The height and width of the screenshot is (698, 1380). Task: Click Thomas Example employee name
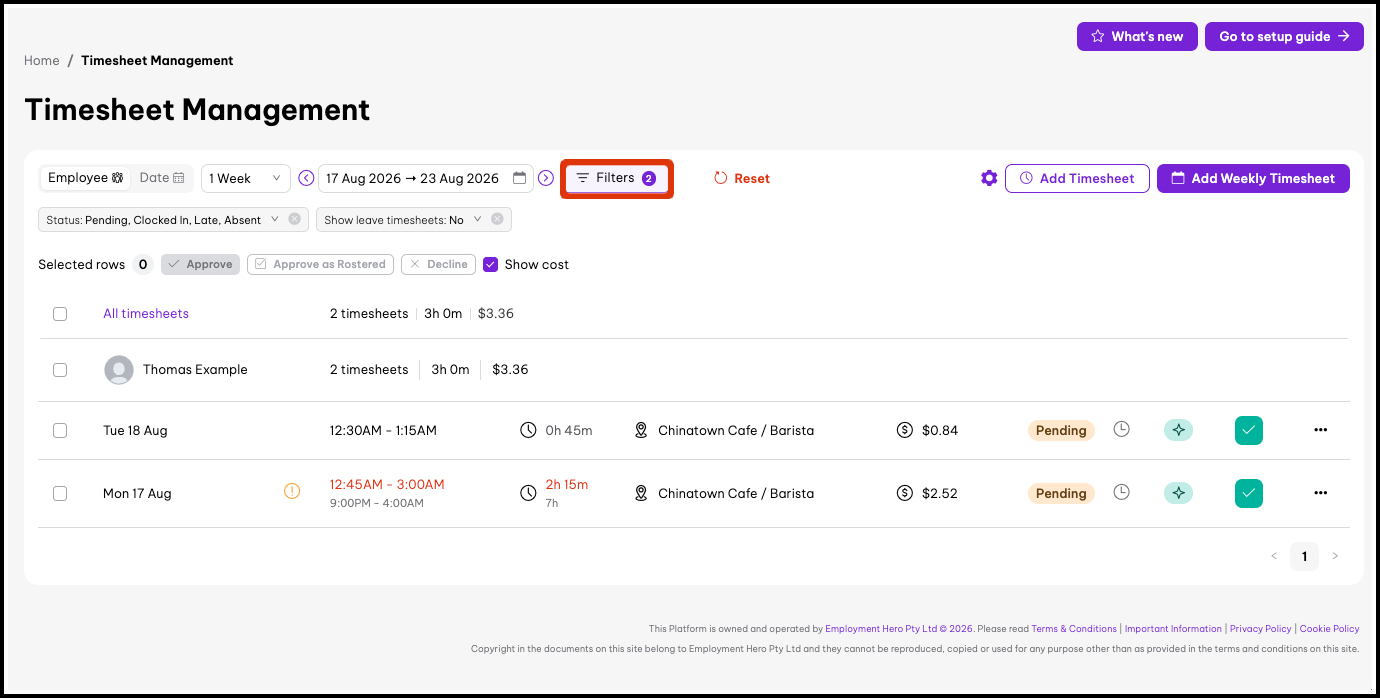(195, 369)
